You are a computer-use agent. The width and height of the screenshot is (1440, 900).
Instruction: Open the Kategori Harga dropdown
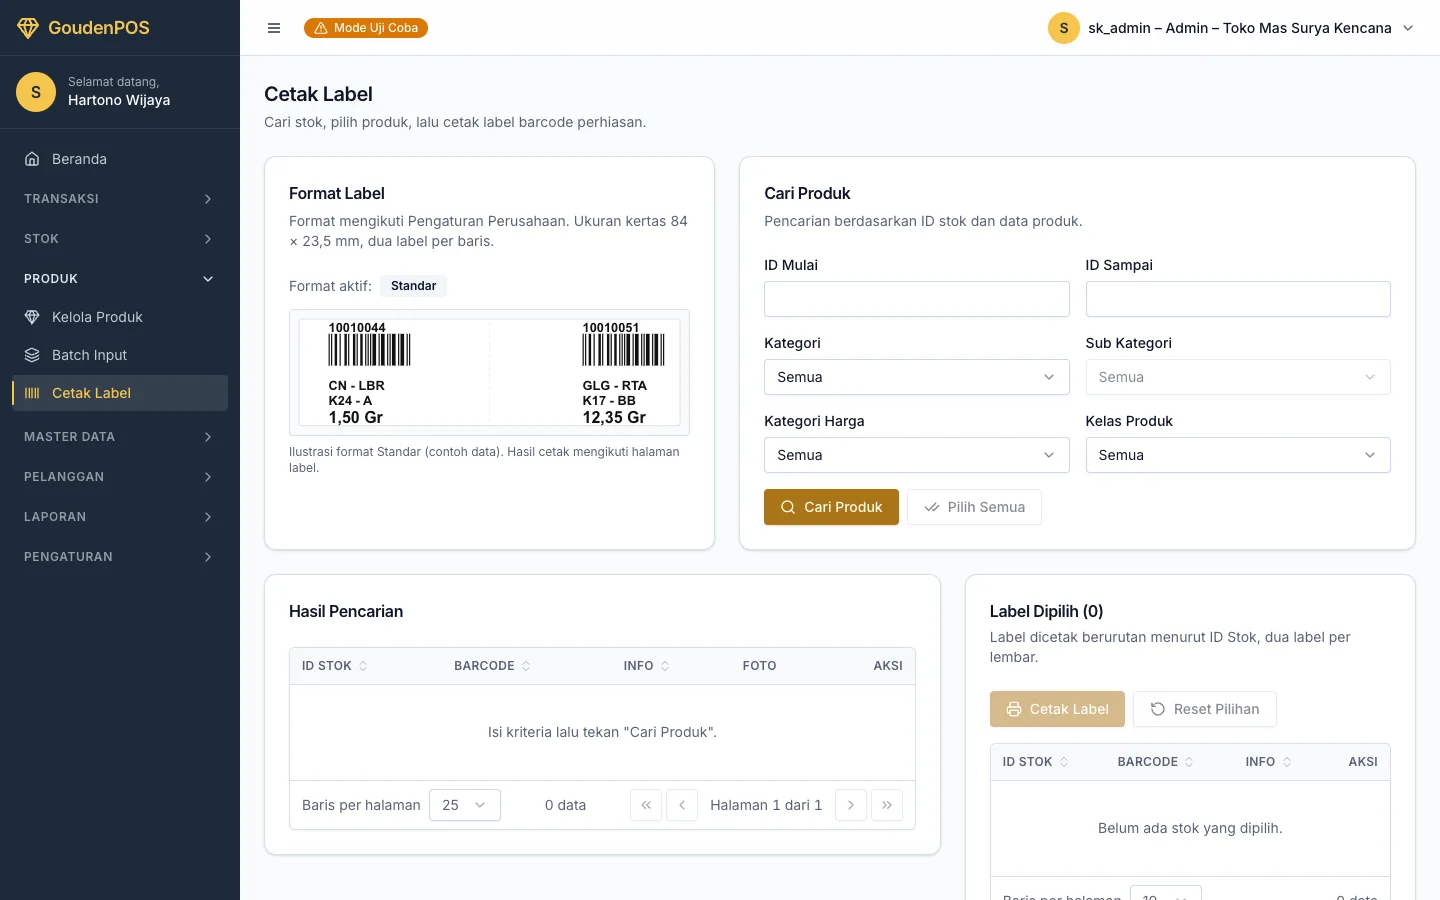coord(917,455)
